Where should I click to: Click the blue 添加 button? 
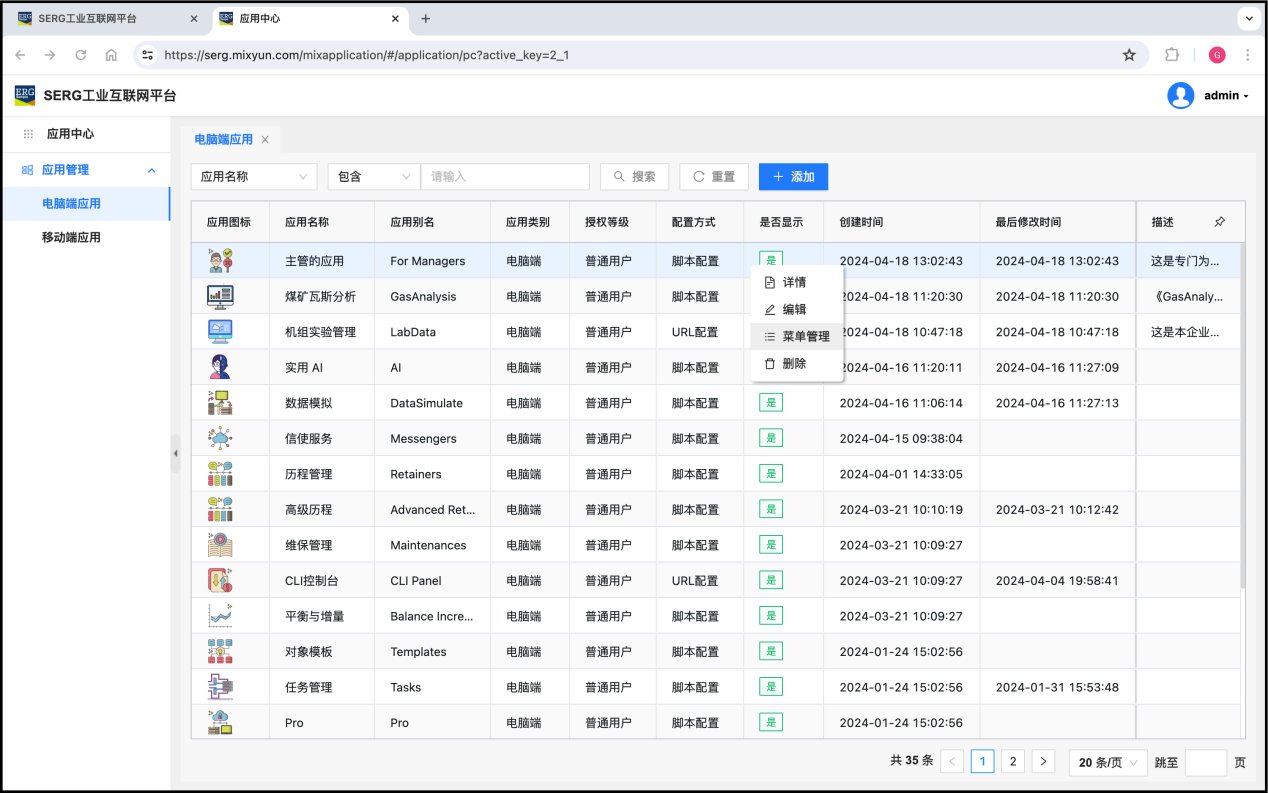point(793,177)
